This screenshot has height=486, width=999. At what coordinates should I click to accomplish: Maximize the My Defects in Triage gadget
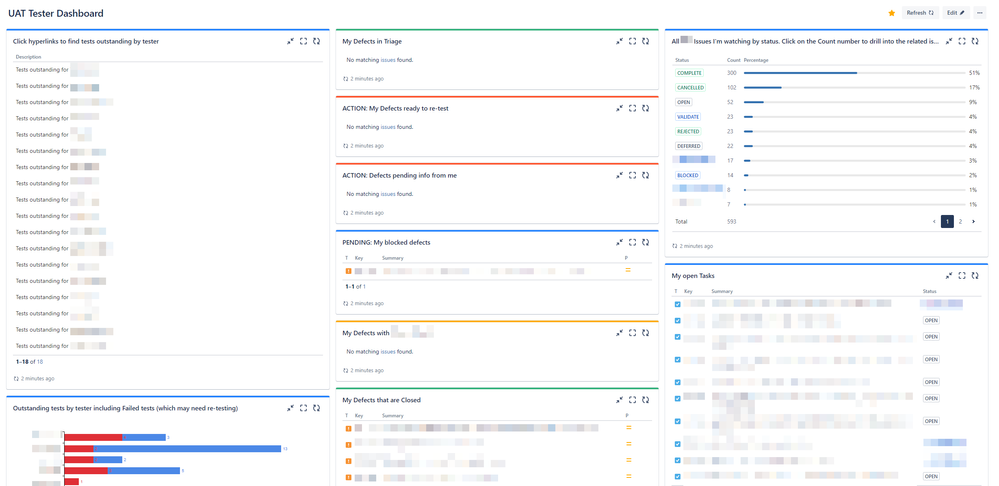pyautogui.click(x=632, y=41)
